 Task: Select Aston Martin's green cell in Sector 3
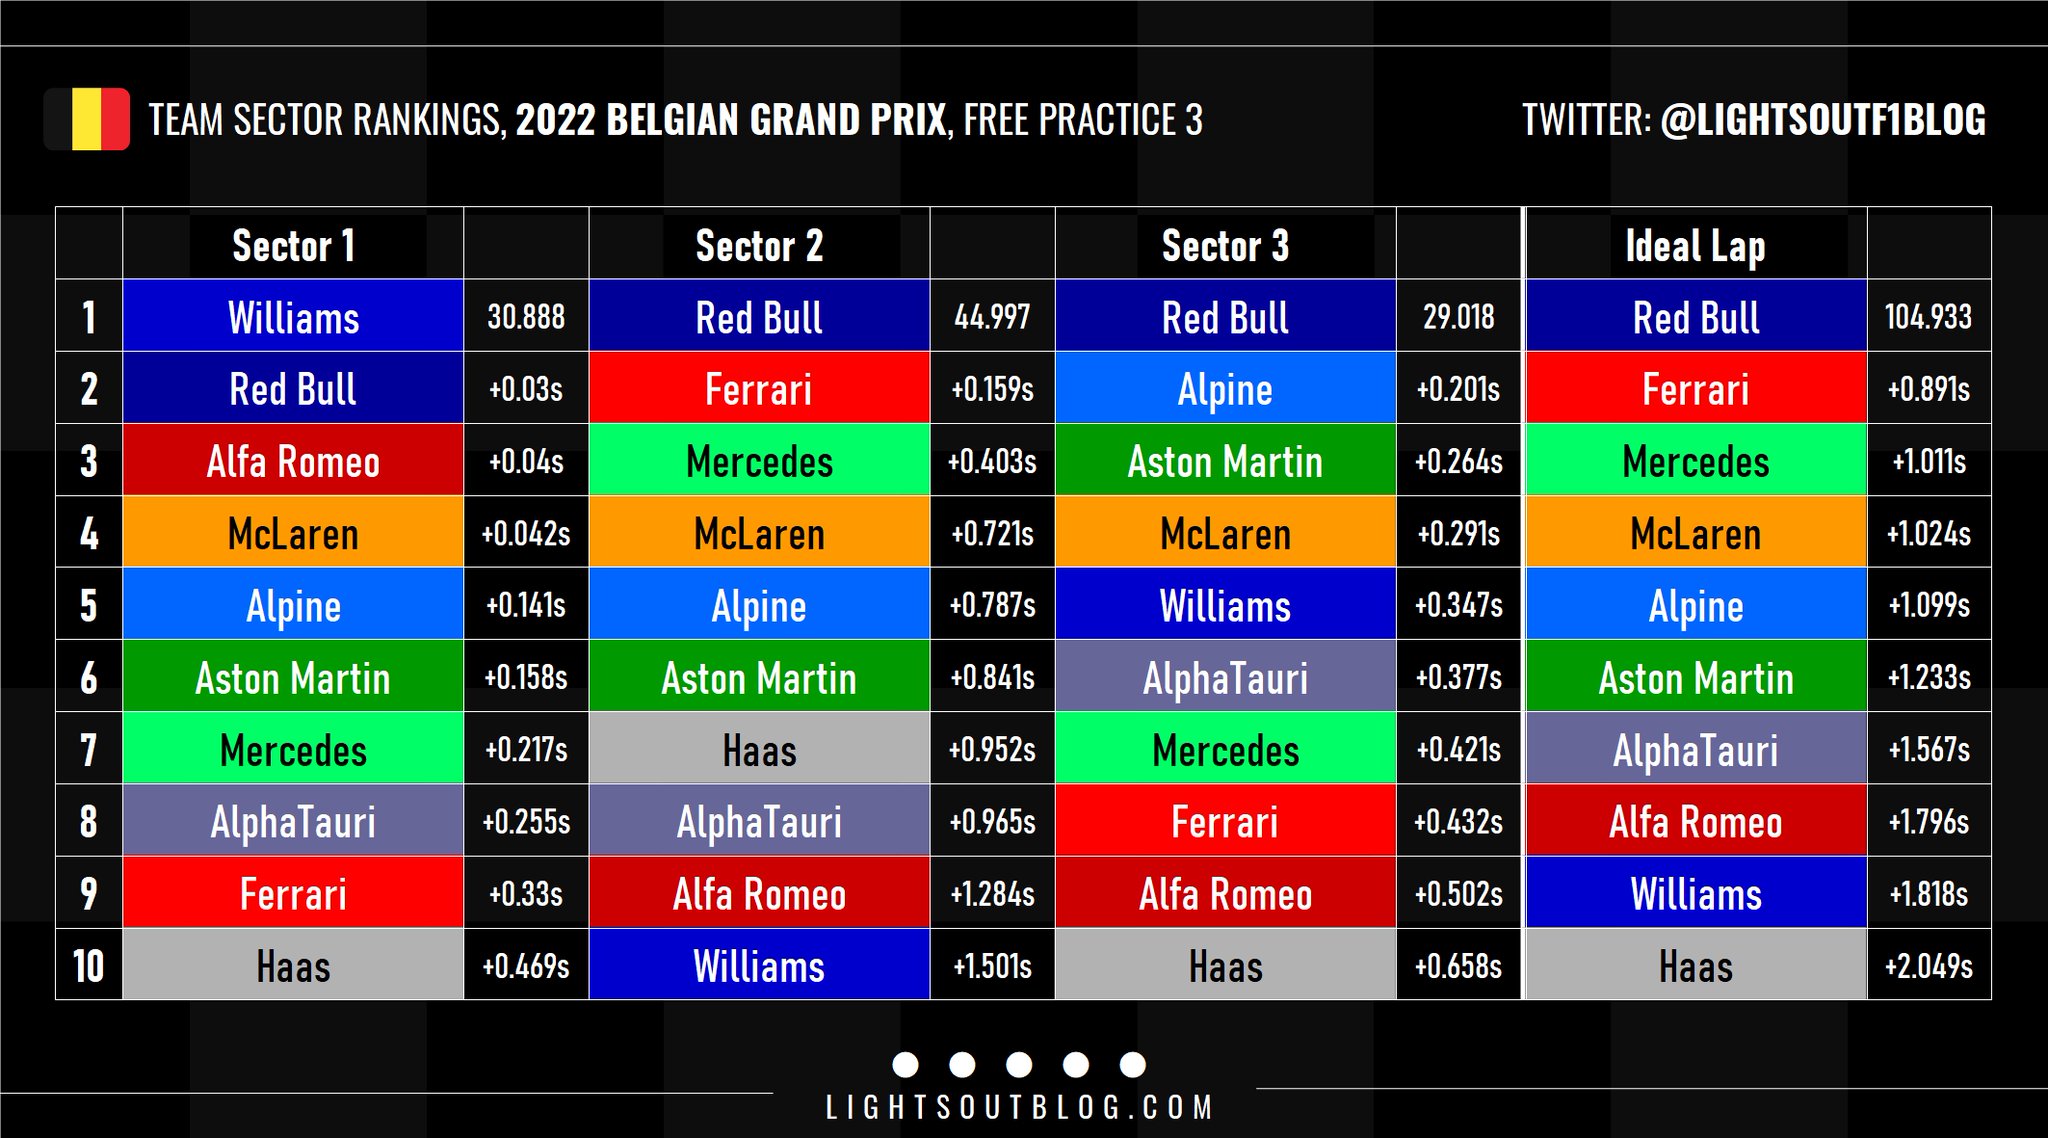pyautogui.click(x=1225, y=461)
